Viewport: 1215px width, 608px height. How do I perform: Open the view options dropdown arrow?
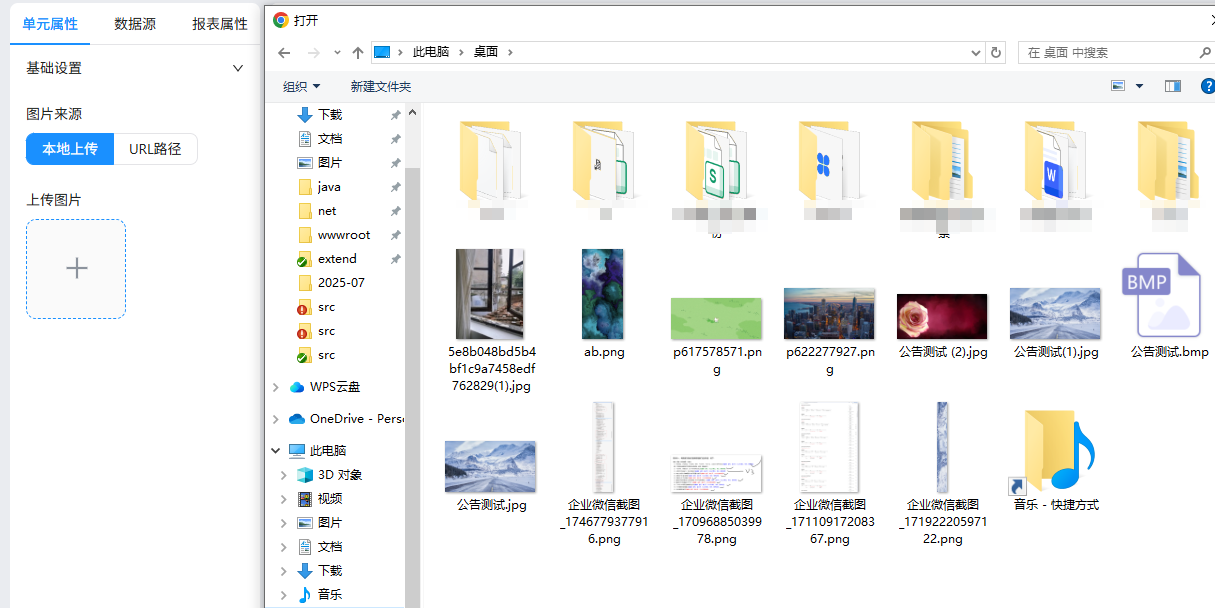(x=1139, y=87)
